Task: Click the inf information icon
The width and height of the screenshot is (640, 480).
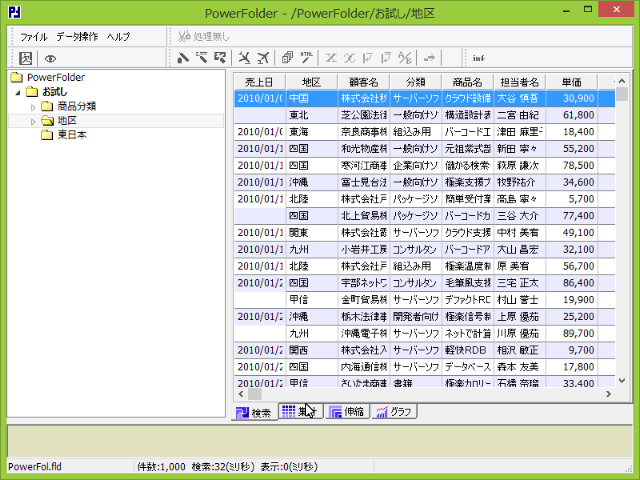Action: point(478,58)
